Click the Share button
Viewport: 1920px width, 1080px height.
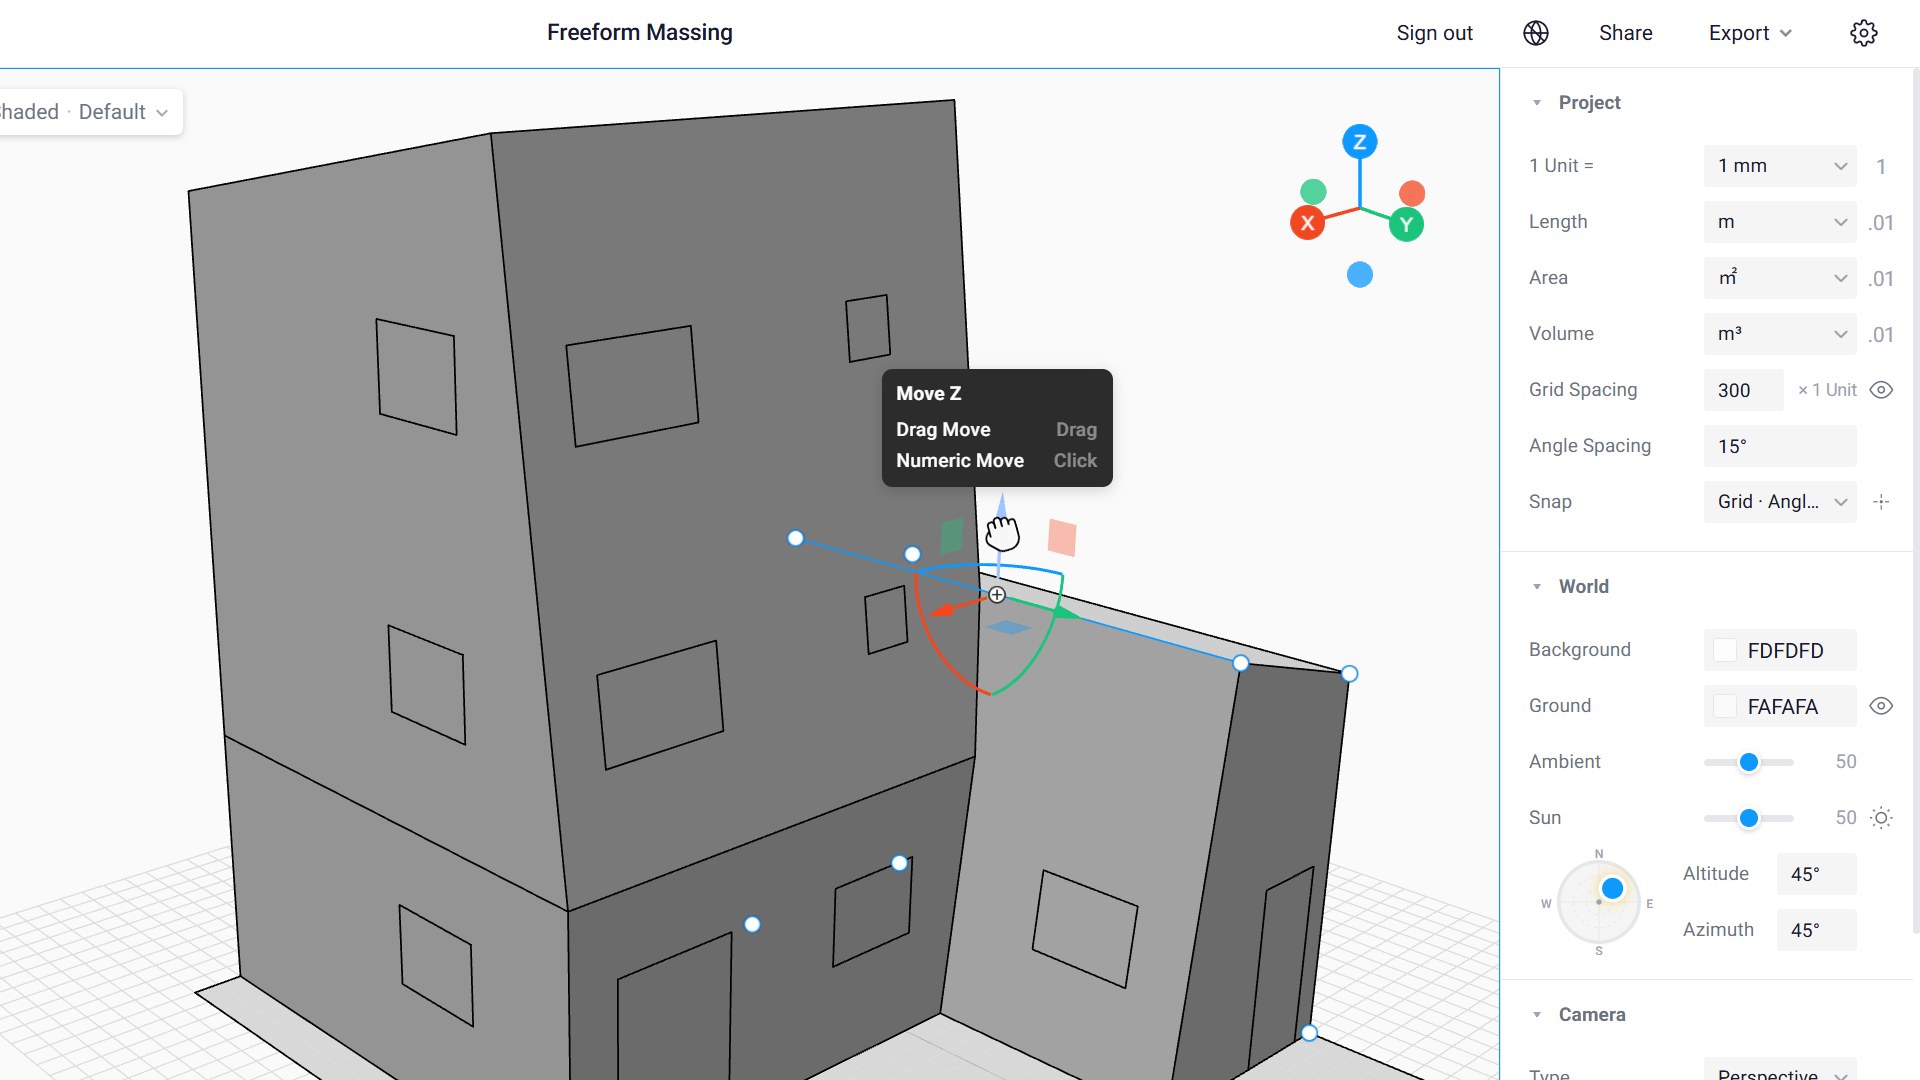[1626, 33]
